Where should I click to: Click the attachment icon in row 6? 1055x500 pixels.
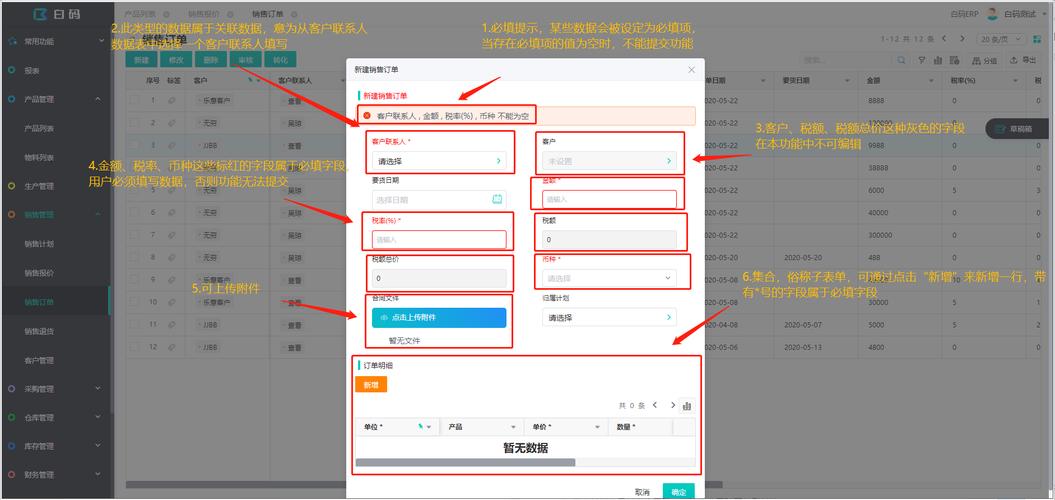point(172,213)
